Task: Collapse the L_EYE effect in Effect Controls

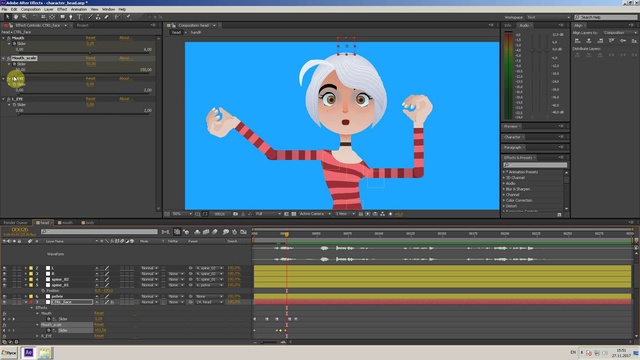Action: (x=4, y=99)
